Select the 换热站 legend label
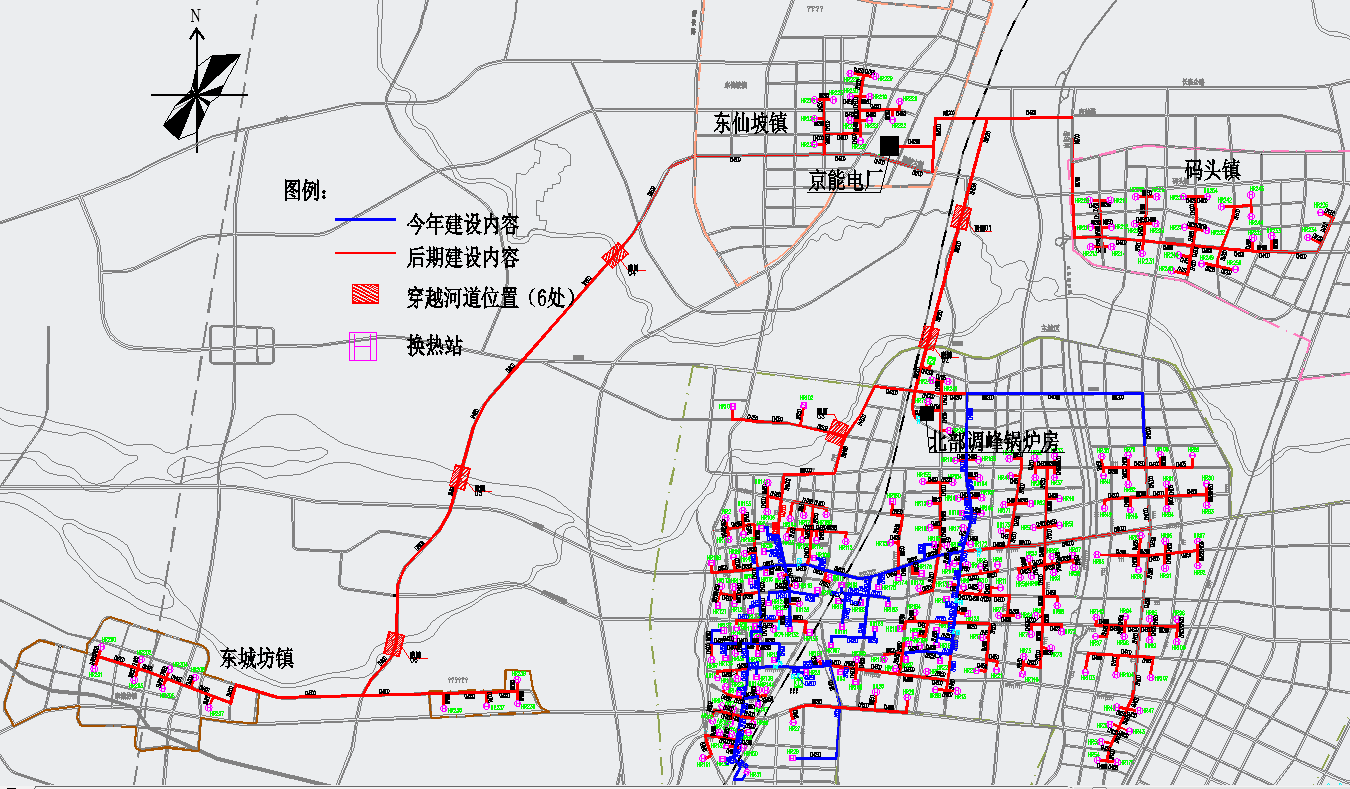Viewport: 1350px width, 789px height. click(435, 347)
